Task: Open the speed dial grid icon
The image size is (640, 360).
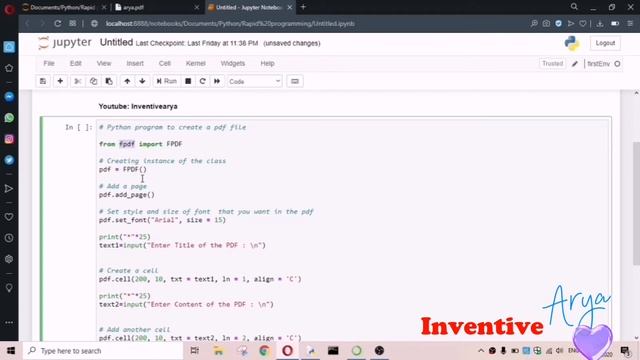Action: (73, 23)
